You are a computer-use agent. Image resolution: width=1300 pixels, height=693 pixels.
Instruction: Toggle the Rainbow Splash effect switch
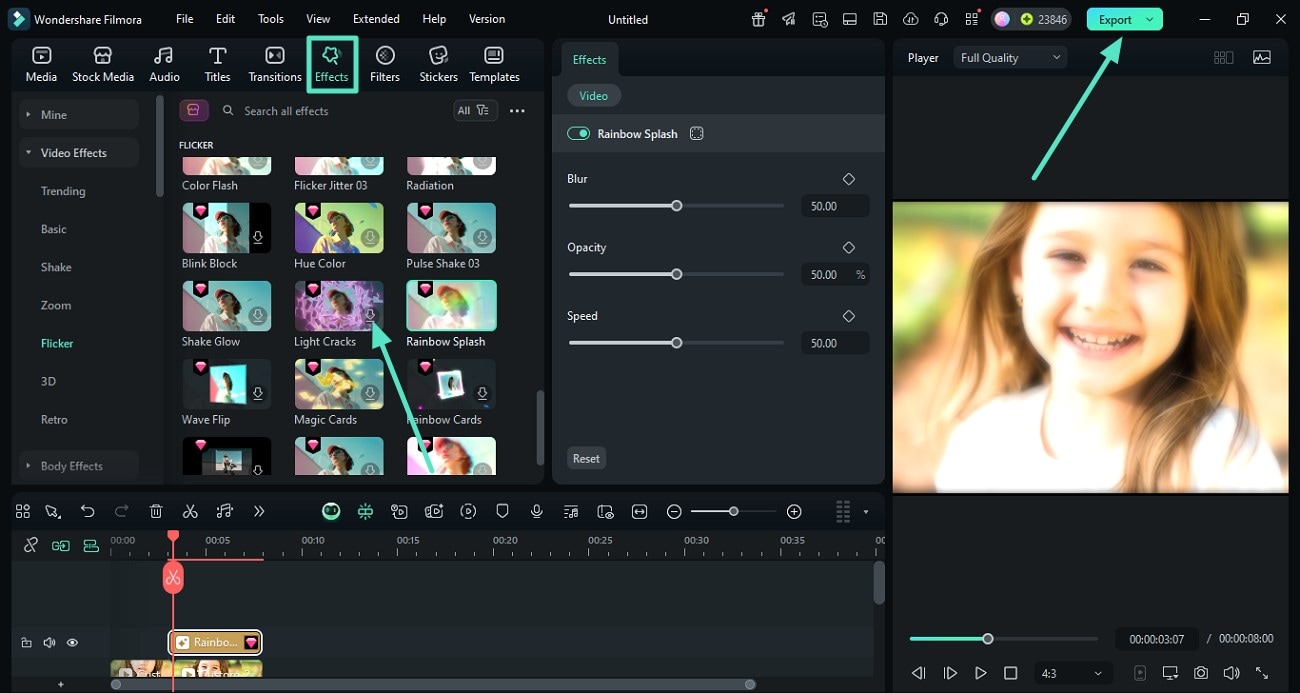pos(578,133)
